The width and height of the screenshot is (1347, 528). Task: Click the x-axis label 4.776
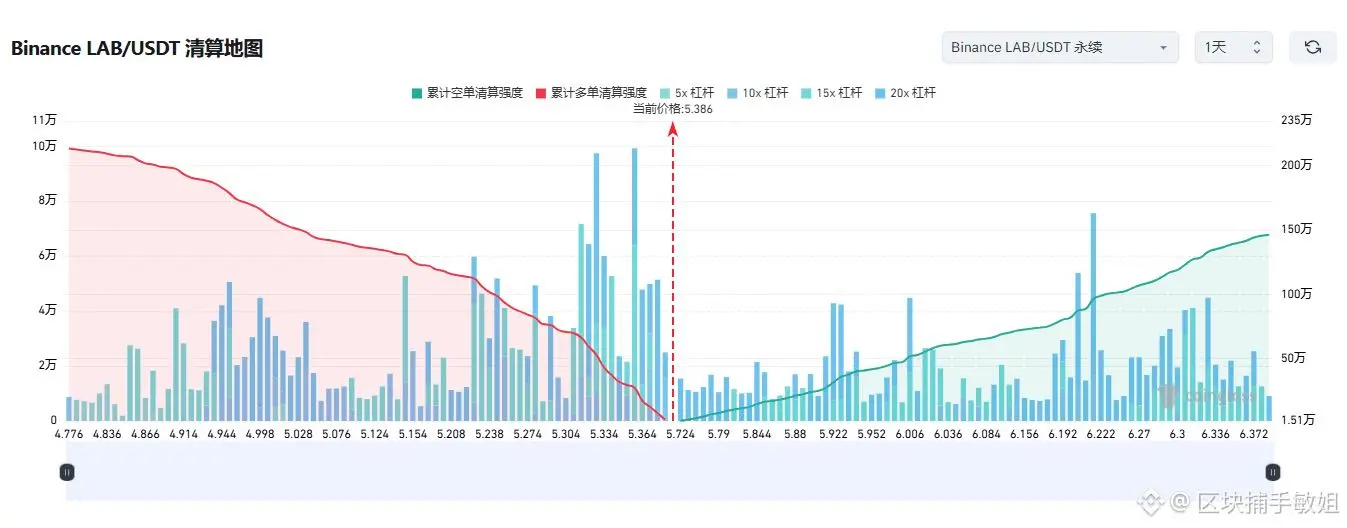click(x=68, y=434)
